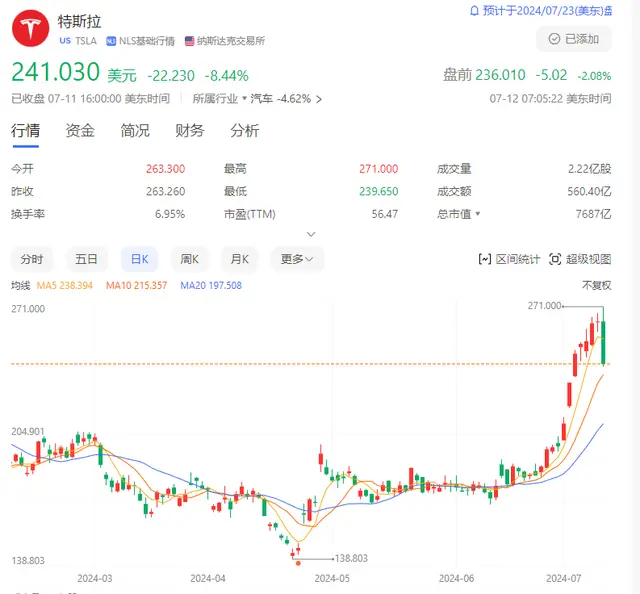This screenshot has width=640, height=594.
Task: Click the 最高 value 271.000 in stats
Action: click(x=378, y=169)
